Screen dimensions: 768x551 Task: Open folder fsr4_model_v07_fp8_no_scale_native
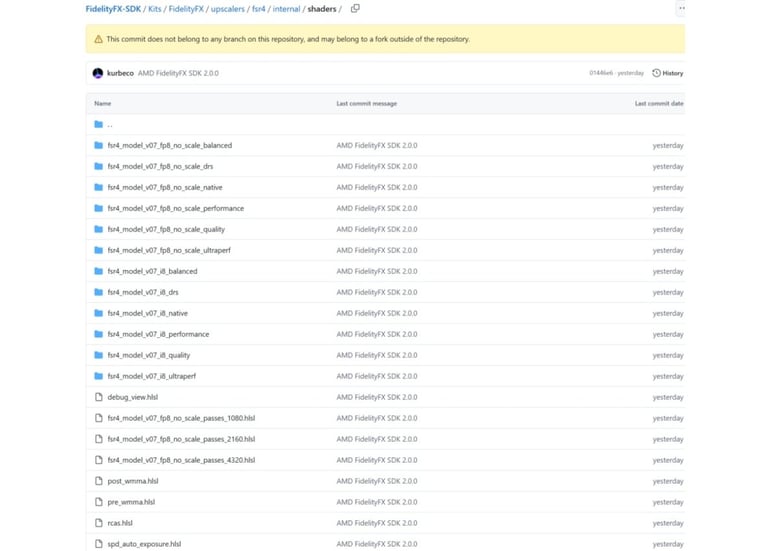pyautogui.click(x=165, y=188)
